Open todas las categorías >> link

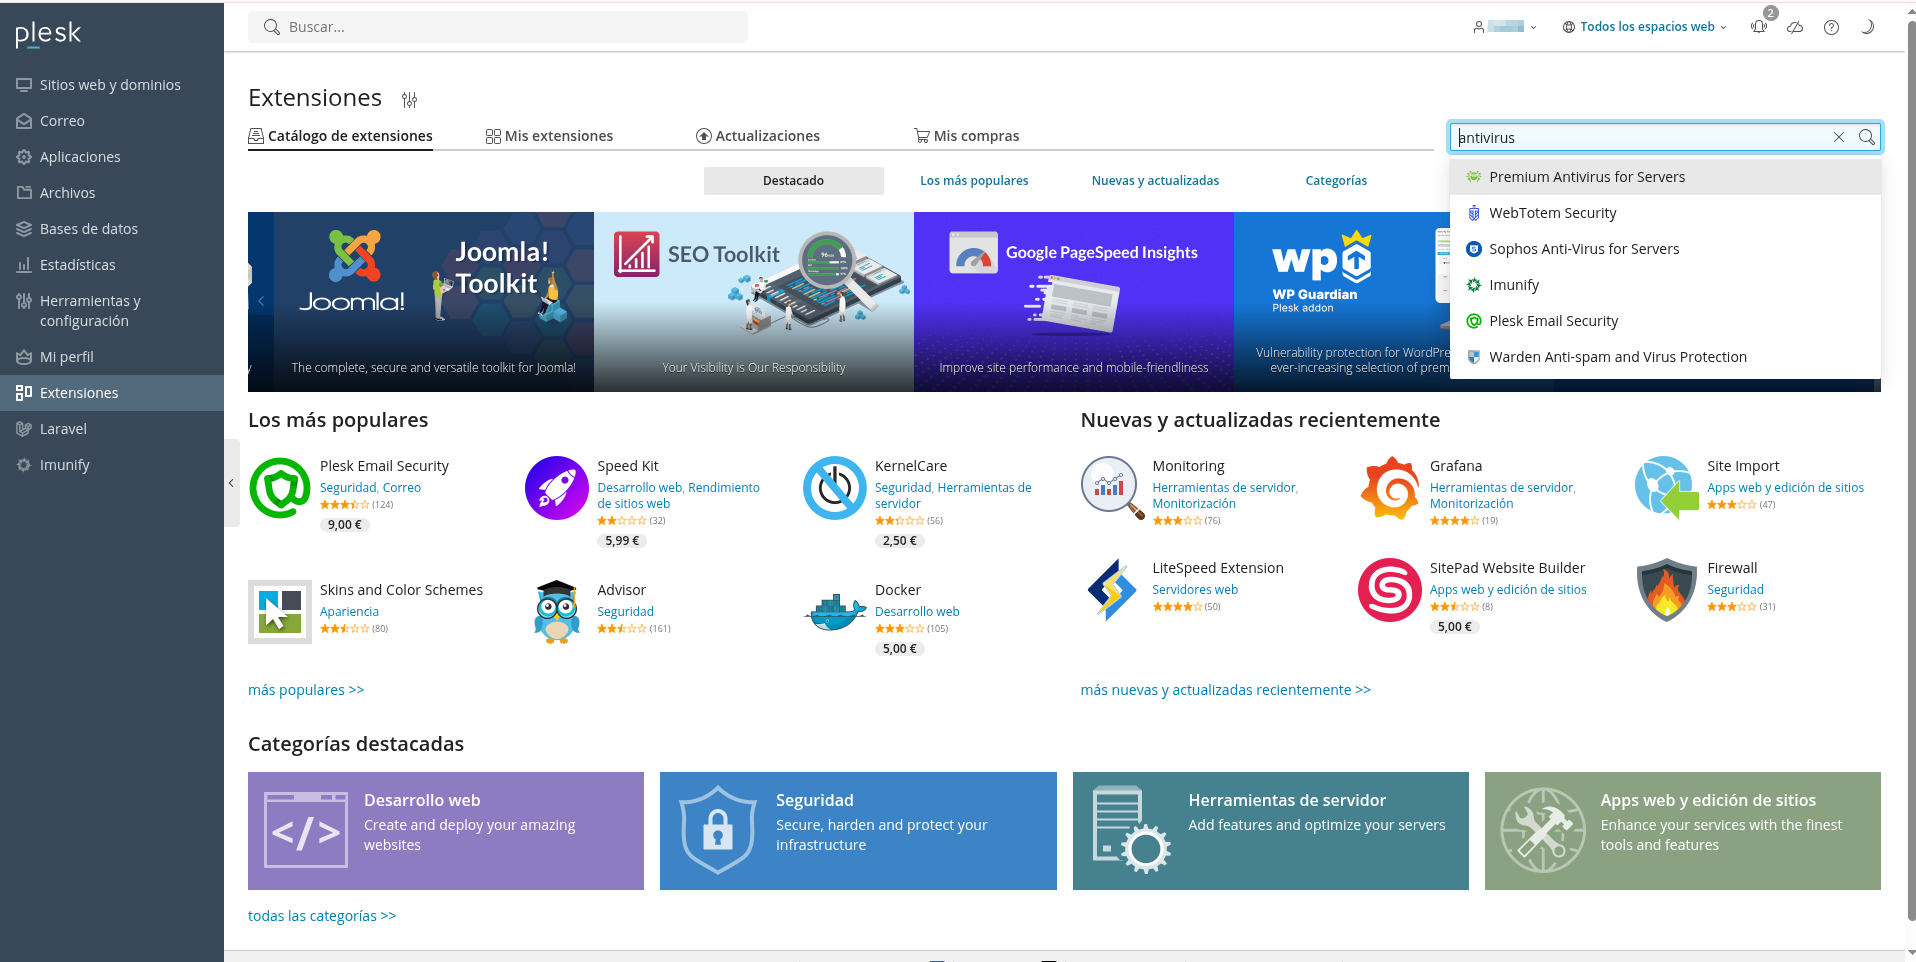322,916
